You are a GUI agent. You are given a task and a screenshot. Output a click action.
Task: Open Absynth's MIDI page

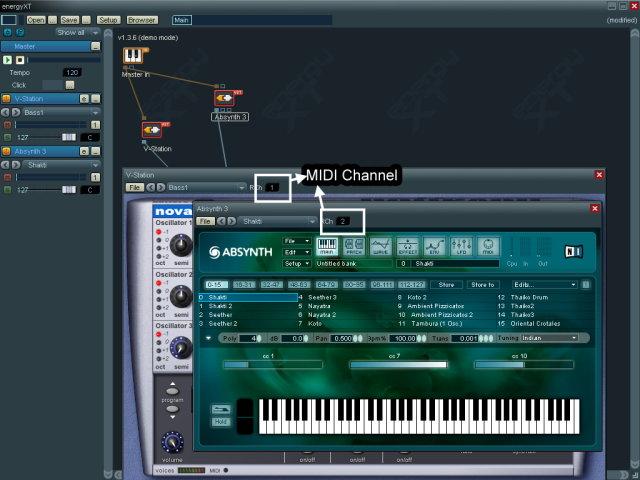click(488, 247)
